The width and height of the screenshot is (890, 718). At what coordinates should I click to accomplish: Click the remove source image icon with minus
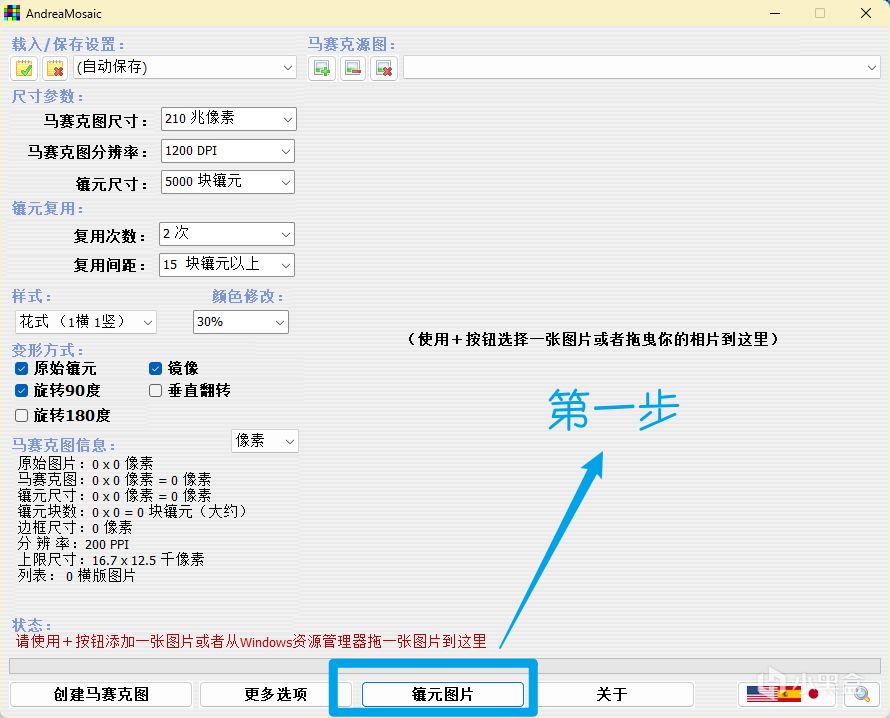point(353,69)
